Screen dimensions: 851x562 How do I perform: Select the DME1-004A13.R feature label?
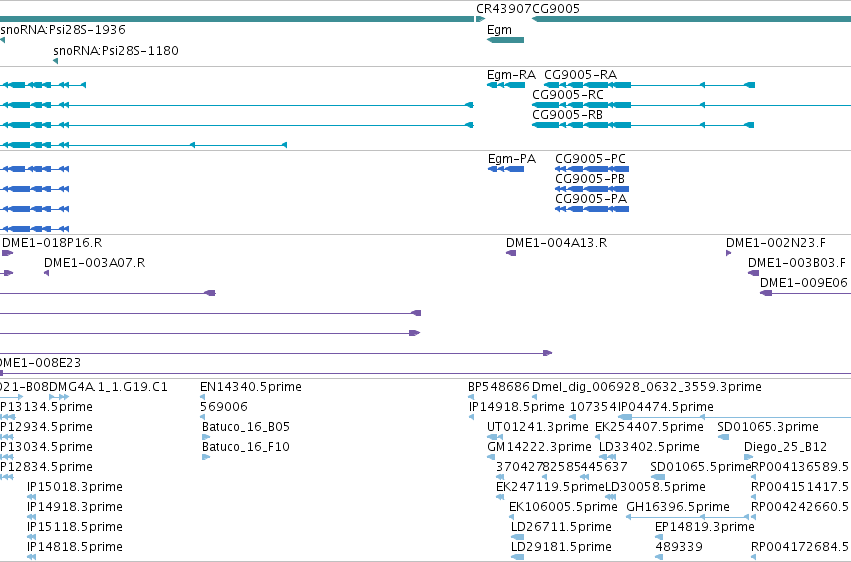tap(556, 242)
